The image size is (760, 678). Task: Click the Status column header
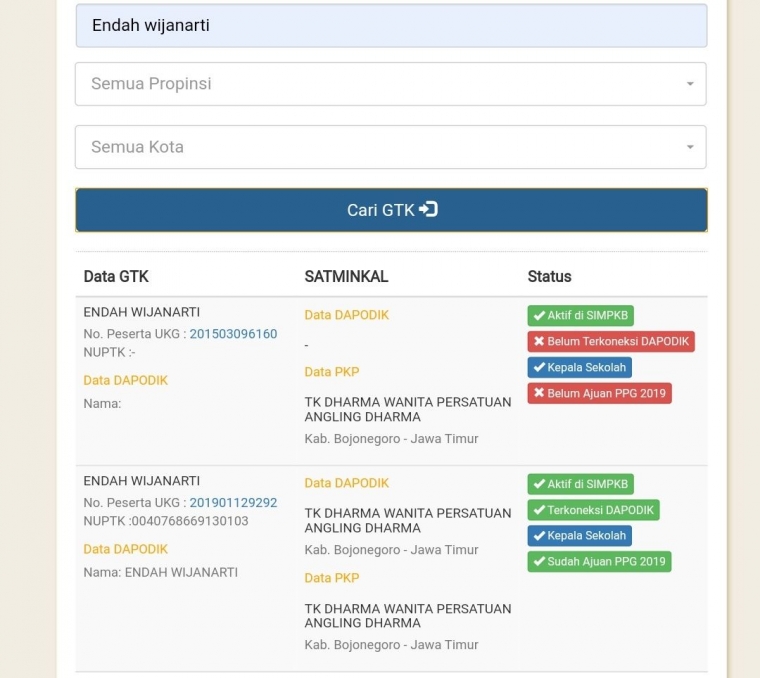[549, 276]
